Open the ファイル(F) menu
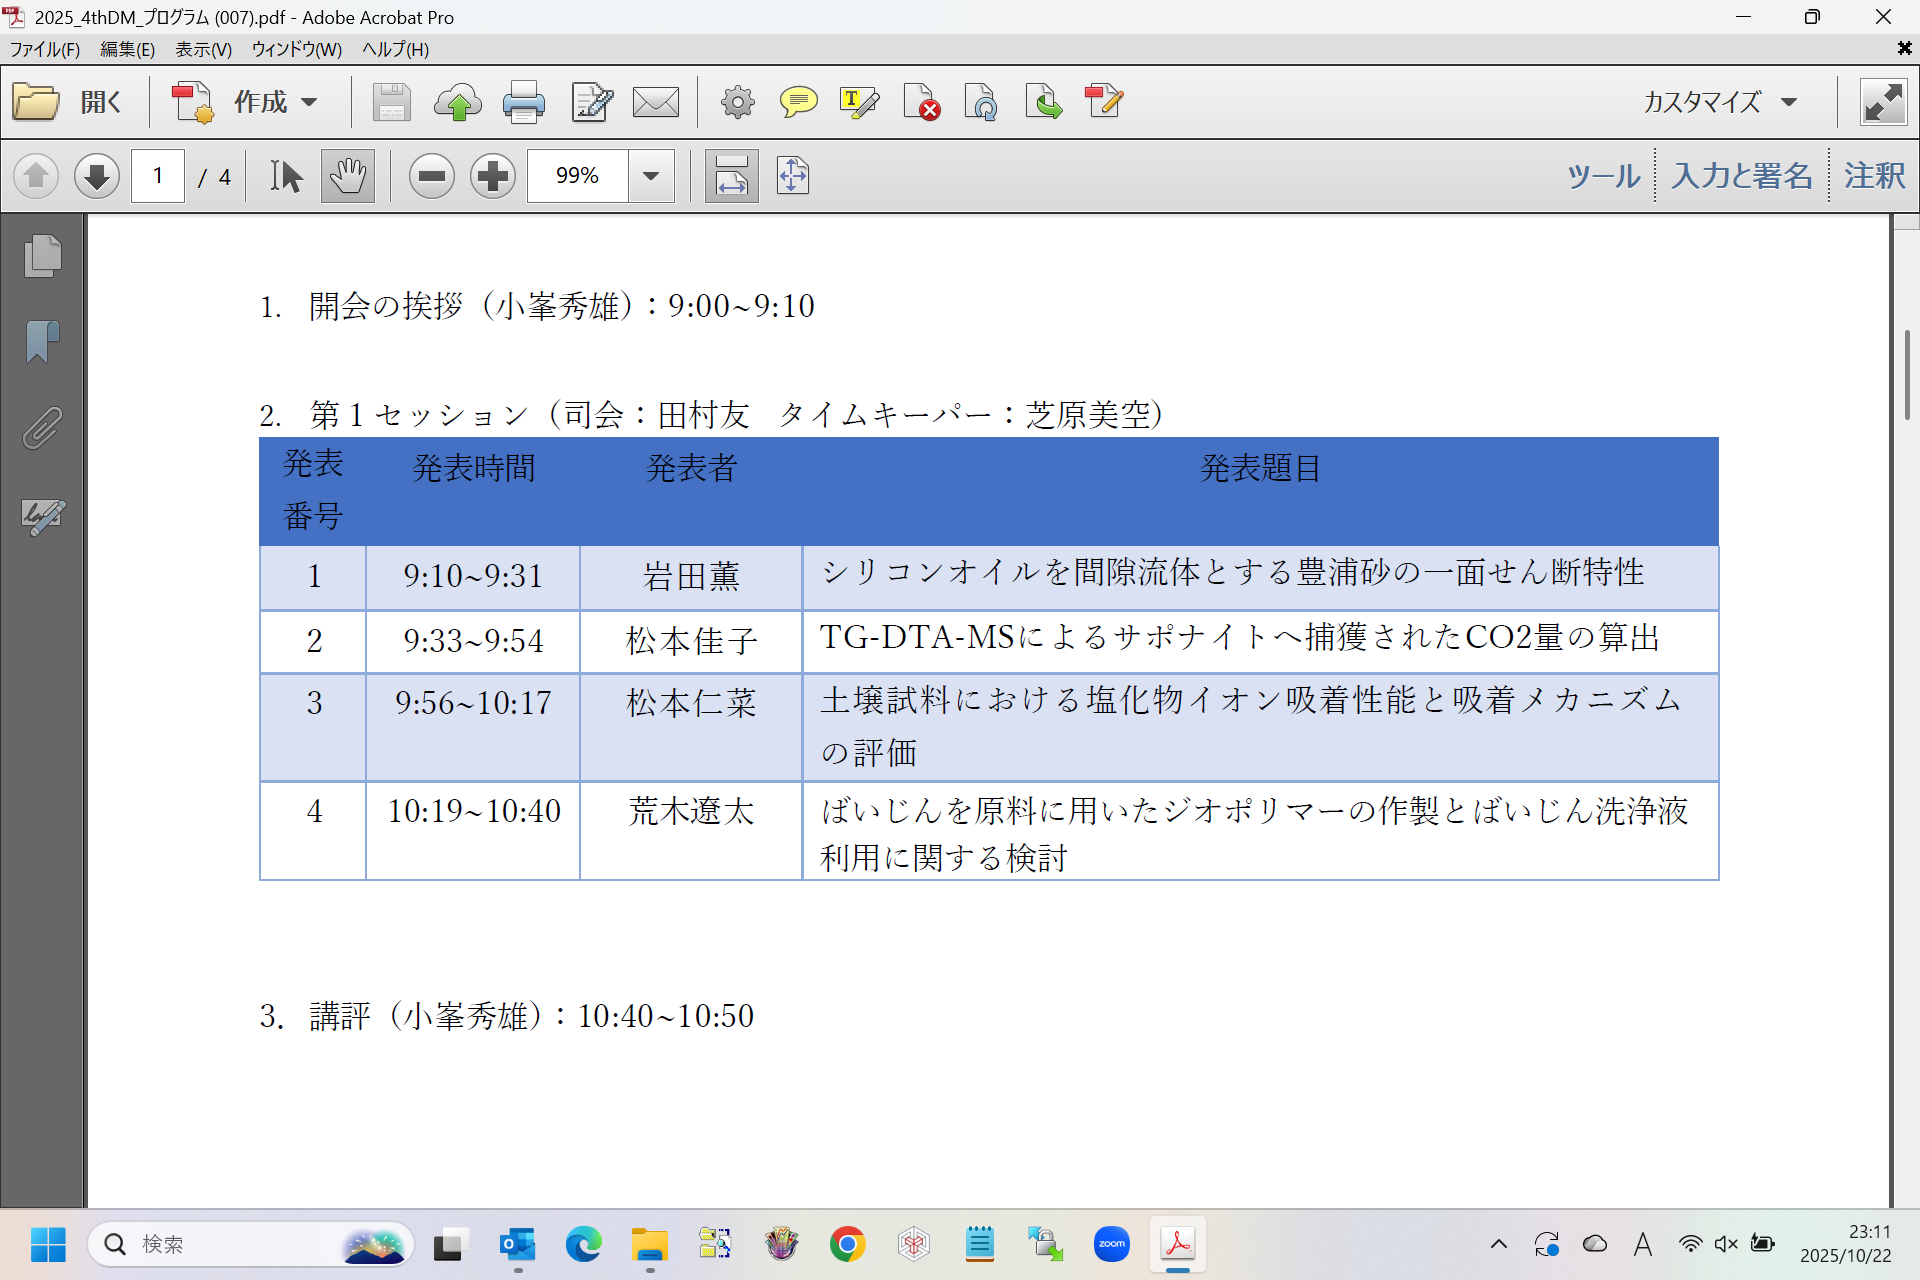 (44, 49)
